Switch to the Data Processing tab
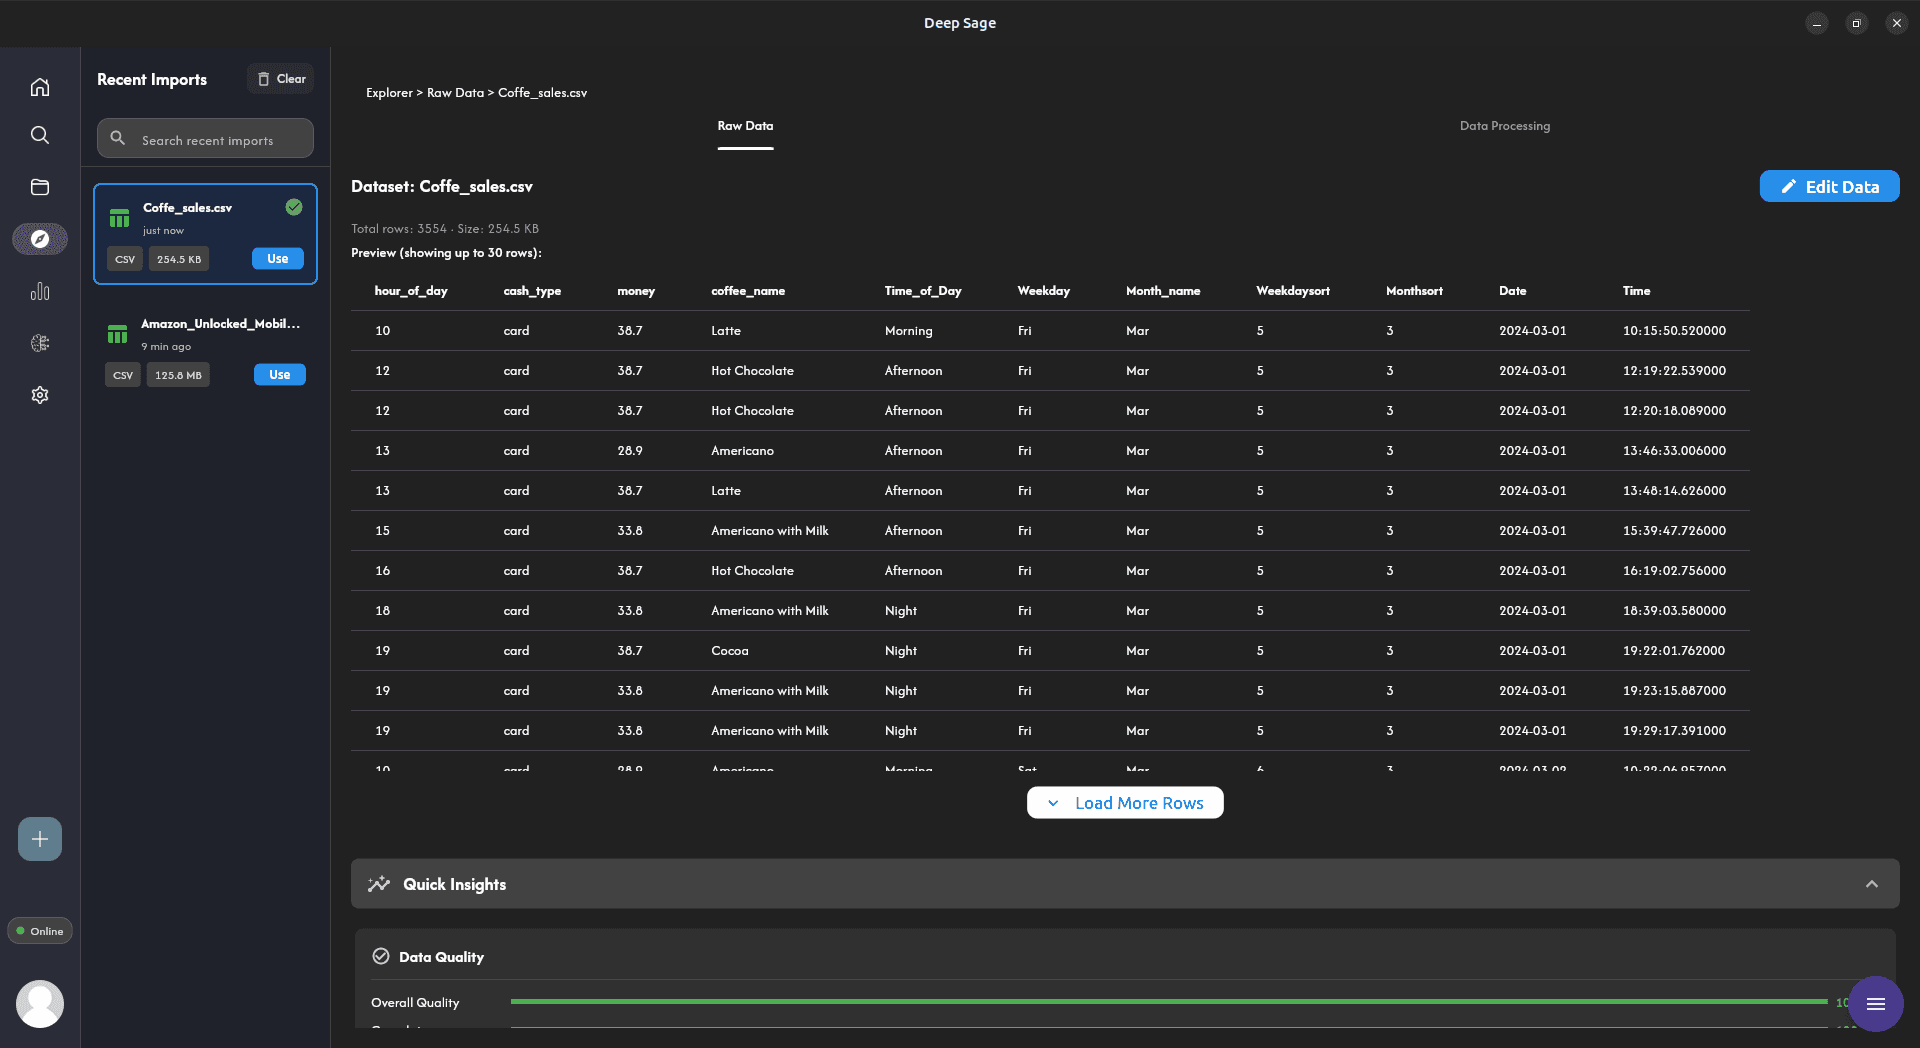 pyautogui.click(x=1504, y=126)
